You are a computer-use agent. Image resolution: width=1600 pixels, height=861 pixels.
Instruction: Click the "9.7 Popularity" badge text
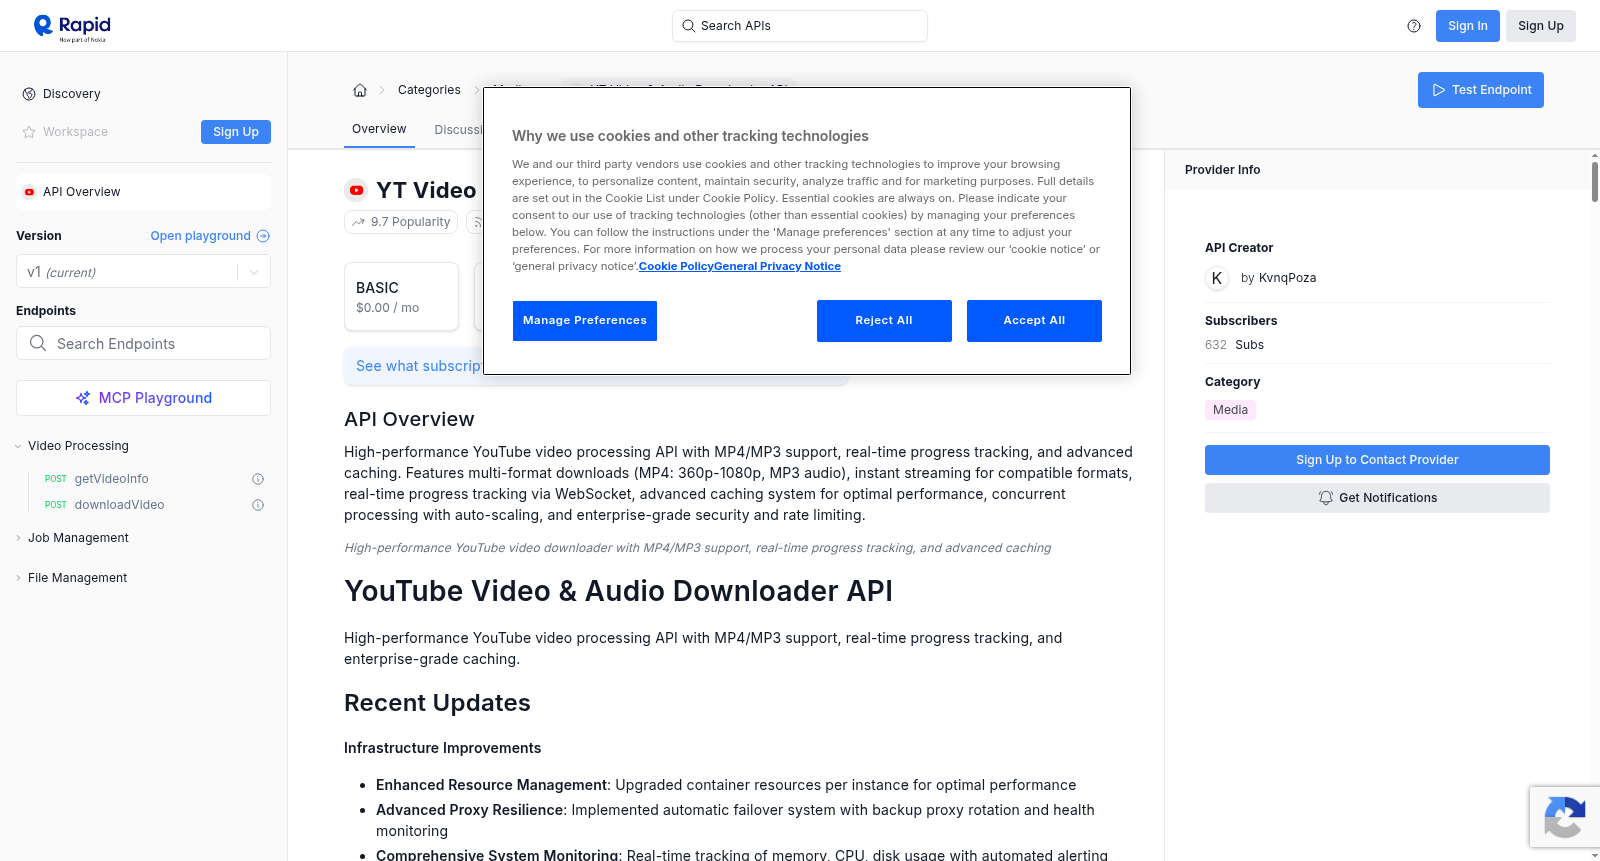tap(410, 222)
